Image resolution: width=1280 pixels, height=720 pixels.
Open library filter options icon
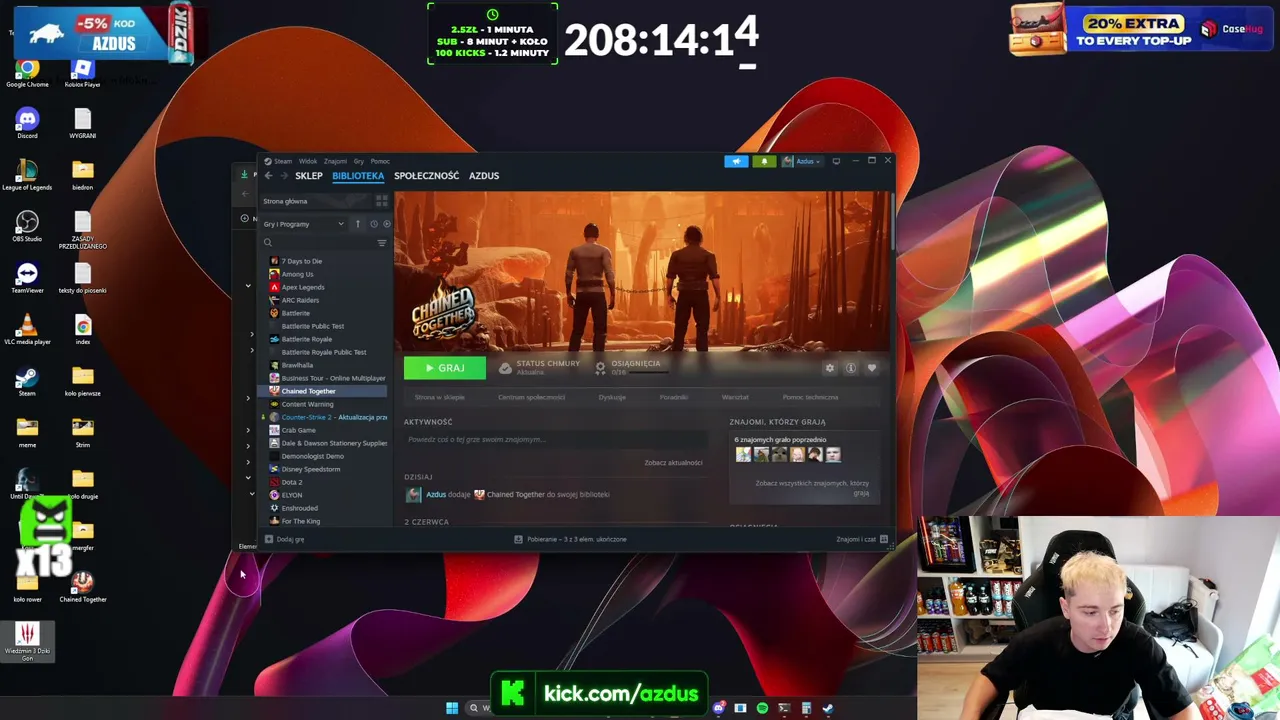click(381, 243)
